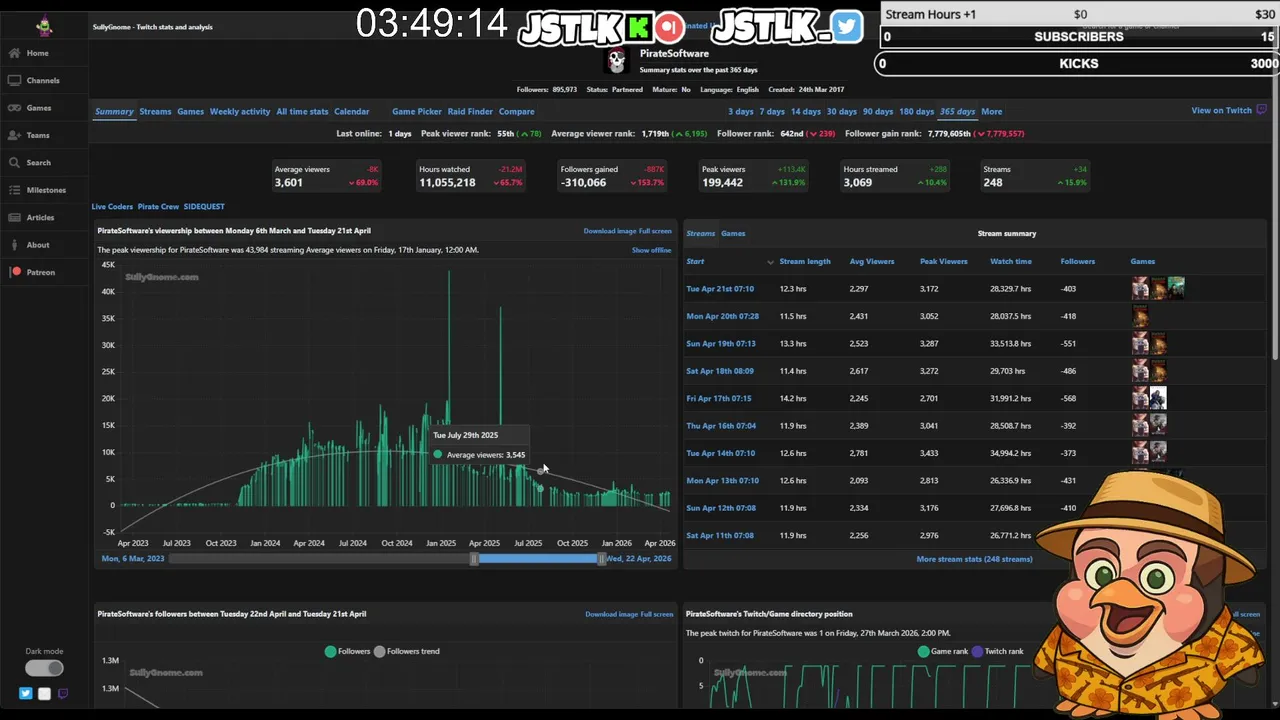Toggle Game rank series in legend
Image resolution: width=1280 pixels, height=720 pixels.
coord(943,651)
